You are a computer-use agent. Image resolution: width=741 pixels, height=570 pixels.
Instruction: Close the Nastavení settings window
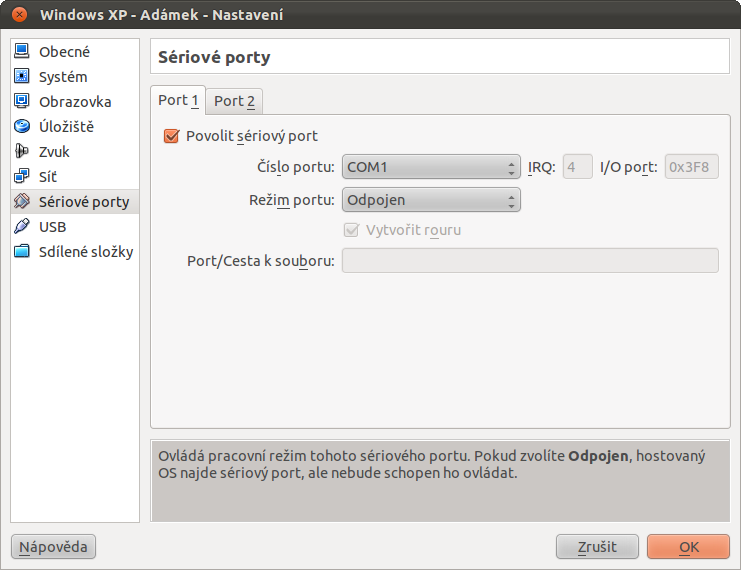pyautogui.click(x=19, y=15)
